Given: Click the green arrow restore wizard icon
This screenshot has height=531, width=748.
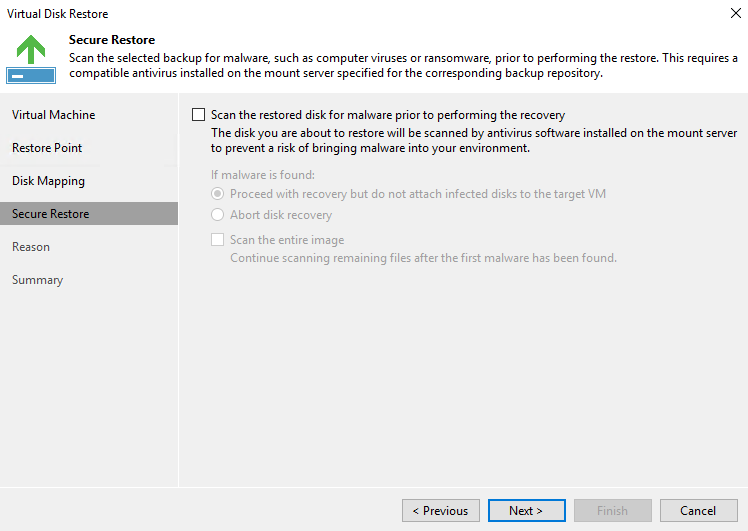Looking at the screenshot, I should pyautogui.click(x=31, y=59).
